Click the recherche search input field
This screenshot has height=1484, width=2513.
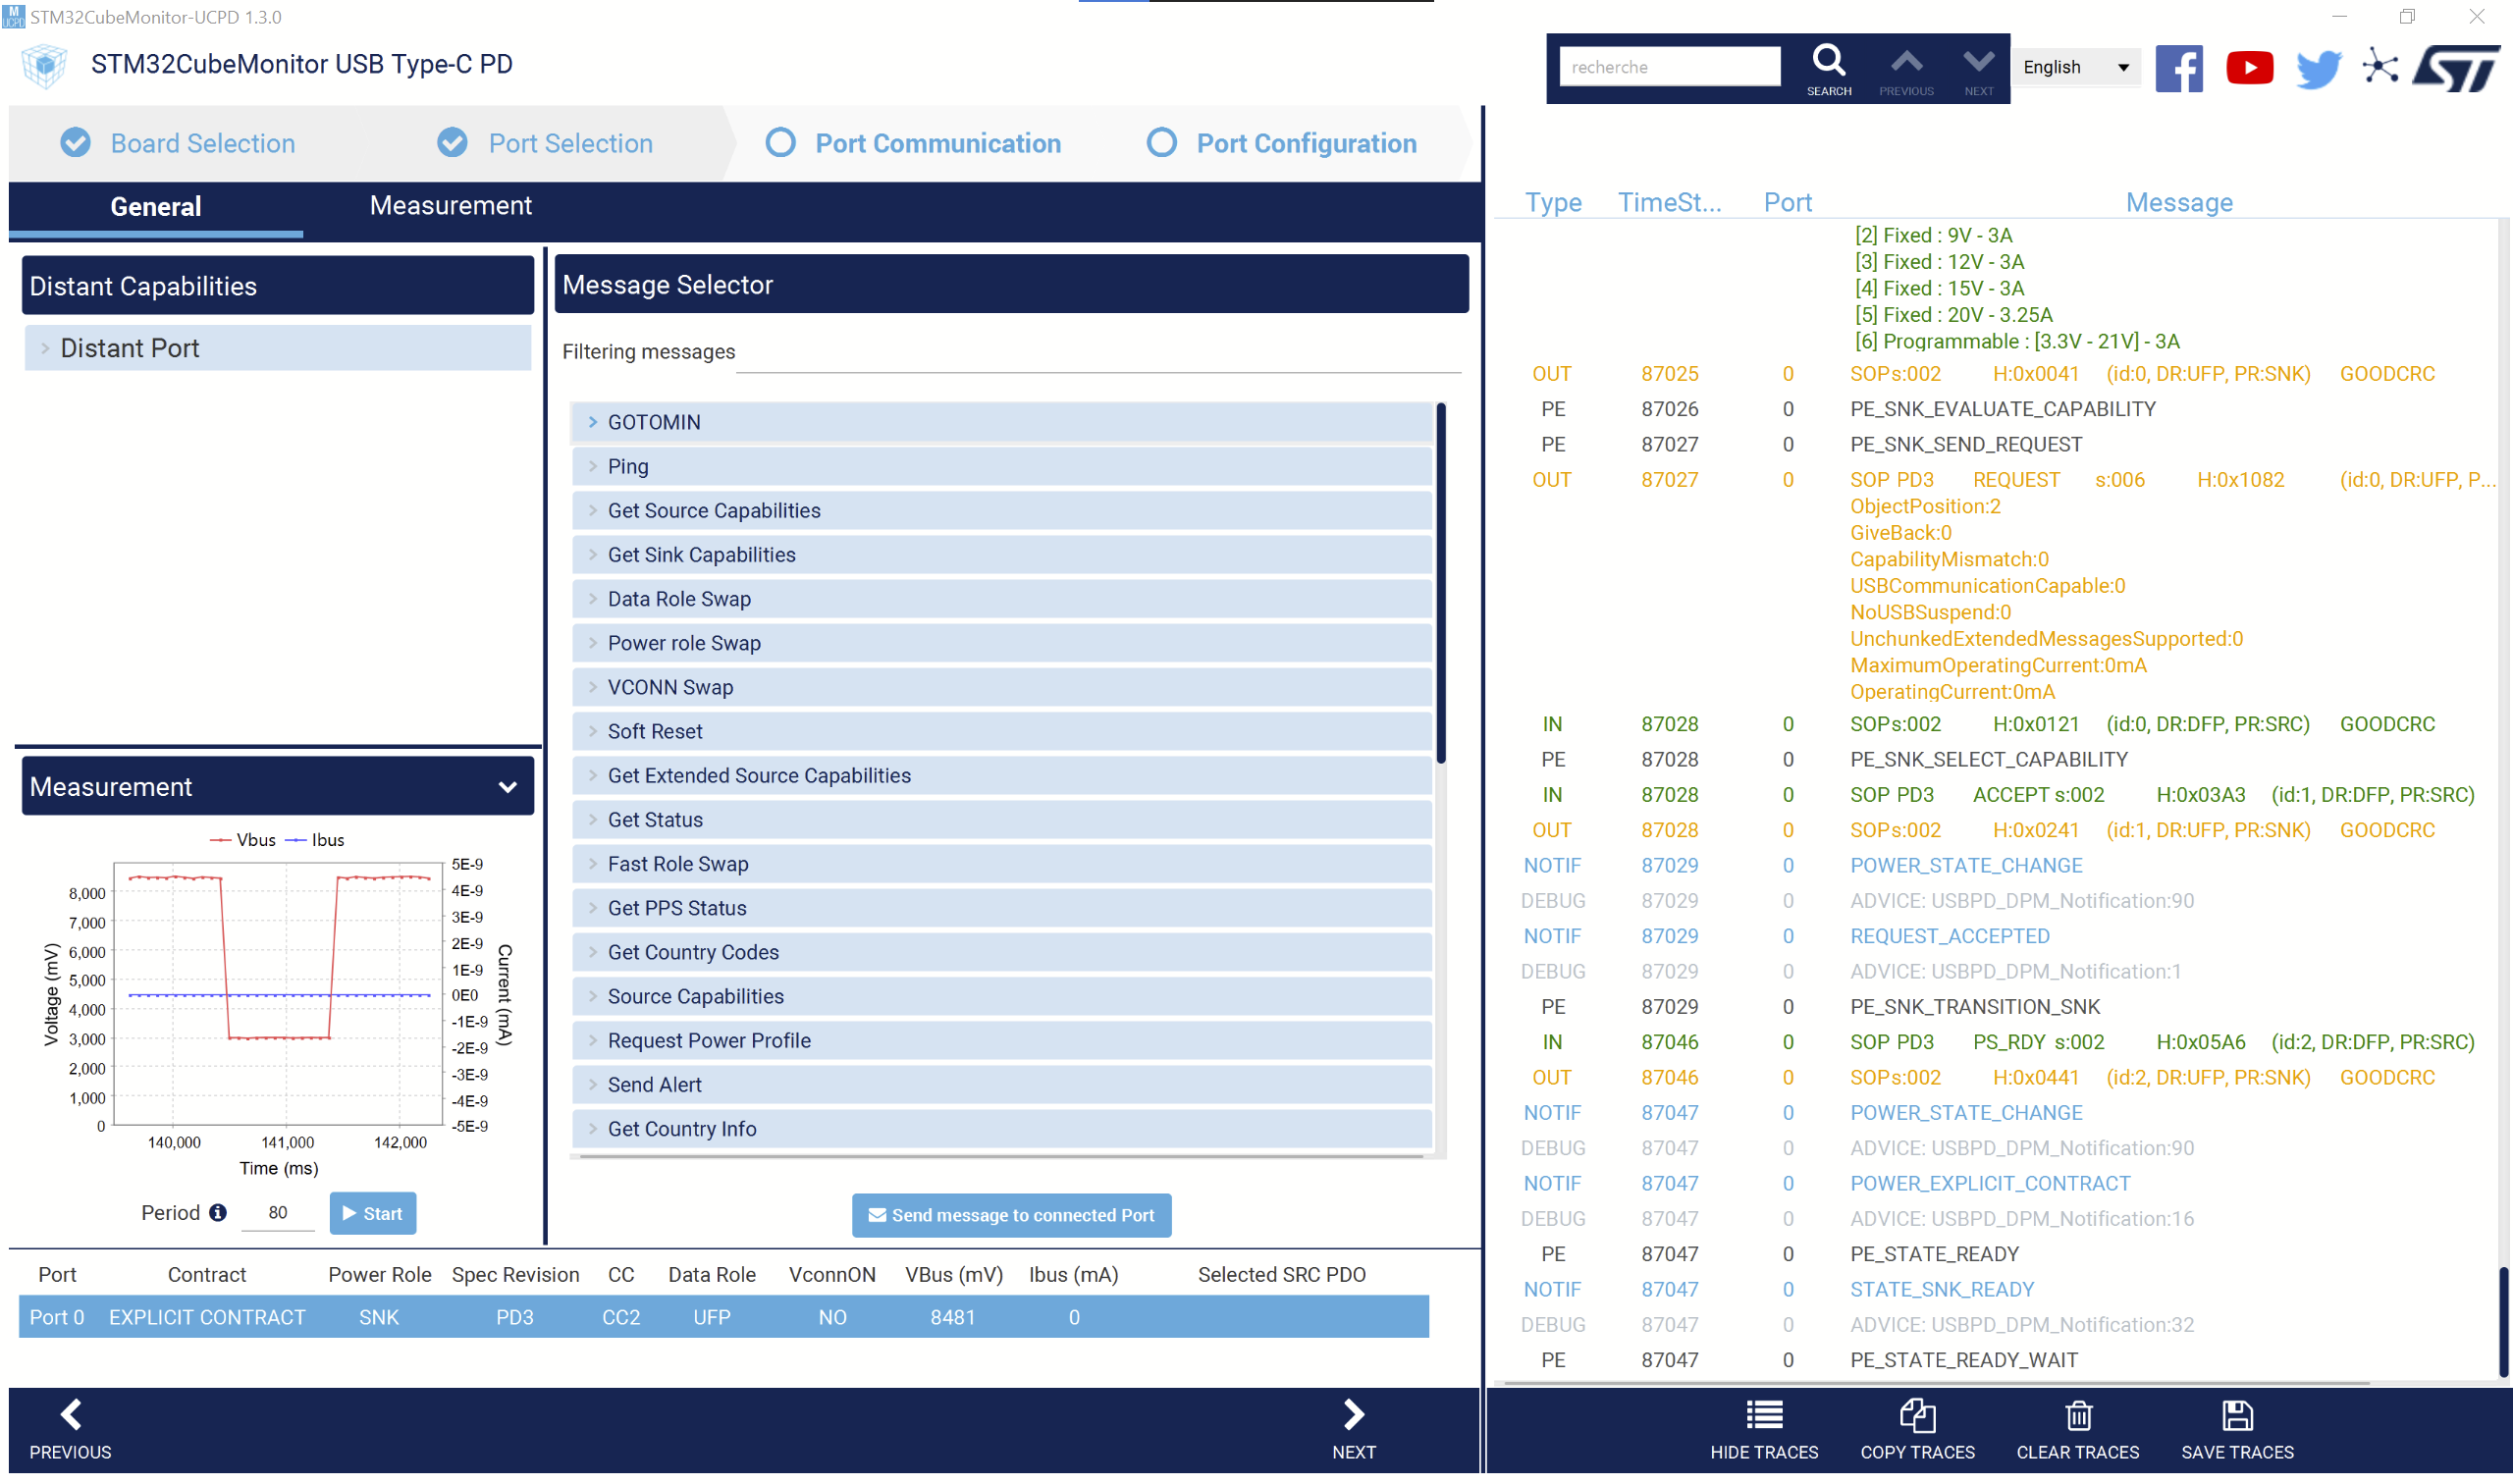(x=1668, y=67)
